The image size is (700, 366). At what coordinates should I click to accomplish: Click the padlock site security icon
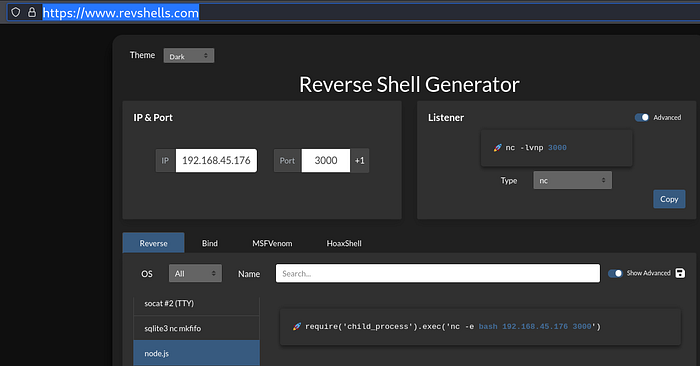32,12
